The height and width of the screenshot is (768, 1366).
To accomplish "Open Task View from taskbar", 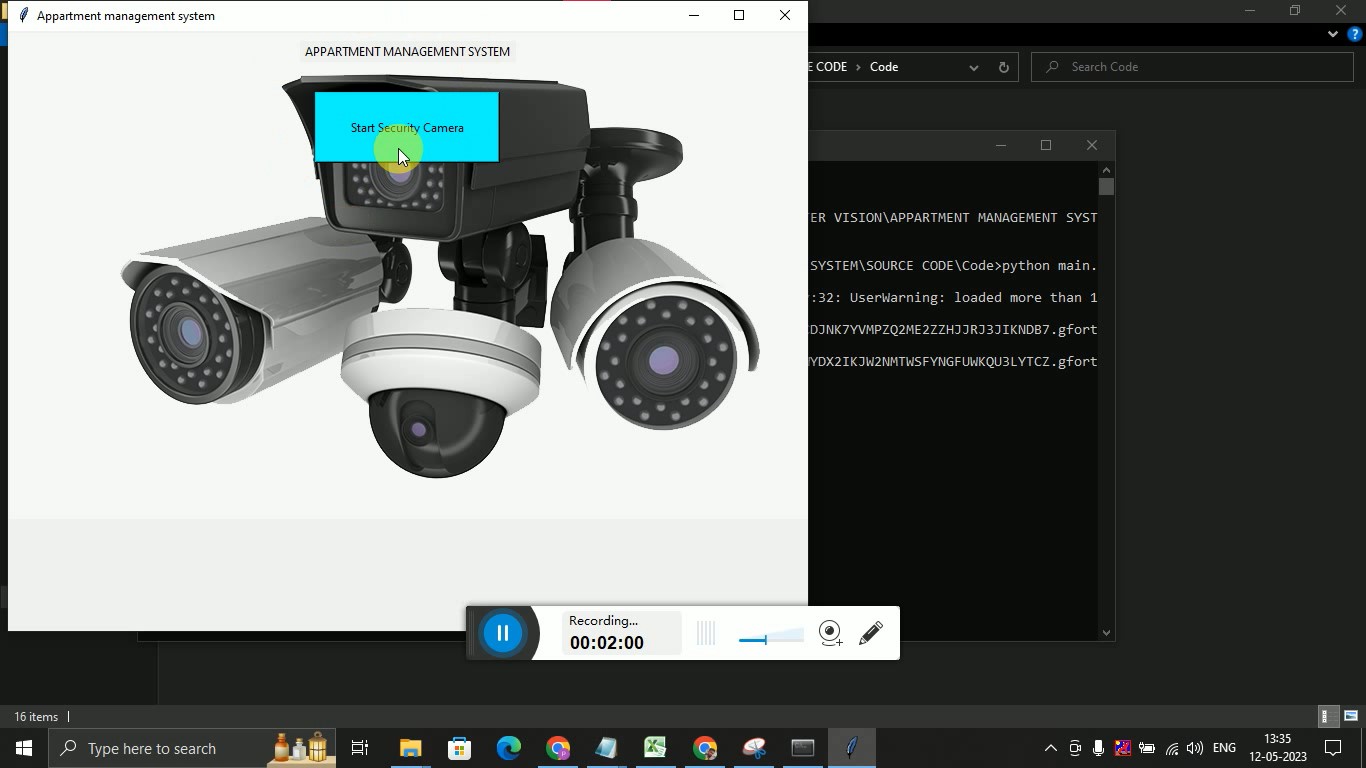I will pos(360,748).
